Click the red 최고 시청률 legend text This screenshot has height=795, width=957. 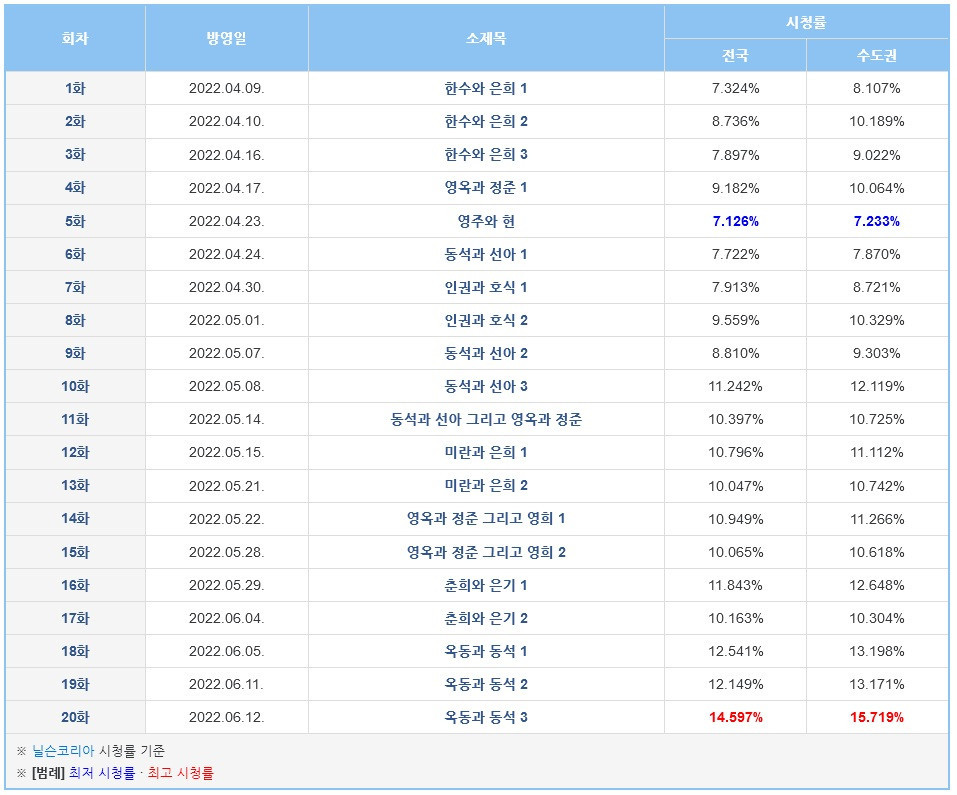point(180,773)
